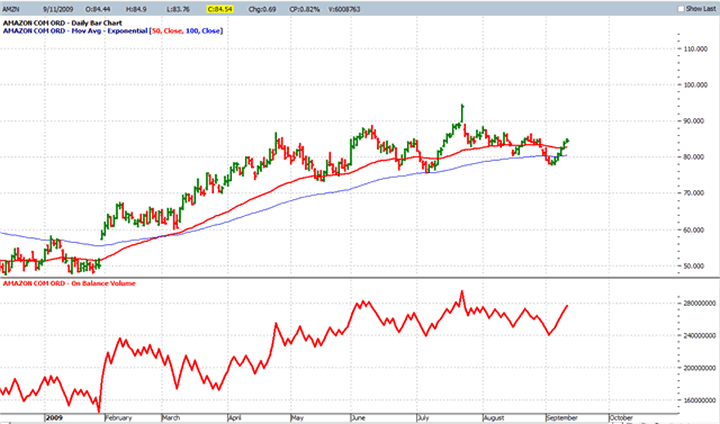Image resolution: width=720 pixels, height=424 pixels.
Task: Select June on the time axis
Action: point(359,416)
